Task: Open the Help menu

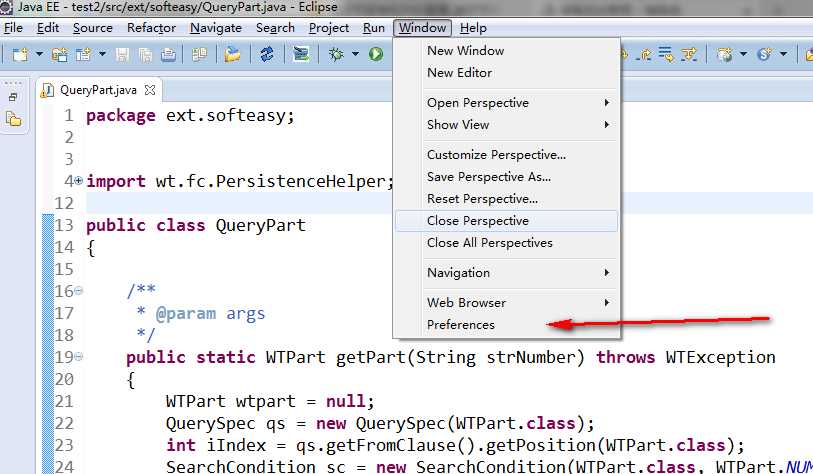Action: pos(473,28)
